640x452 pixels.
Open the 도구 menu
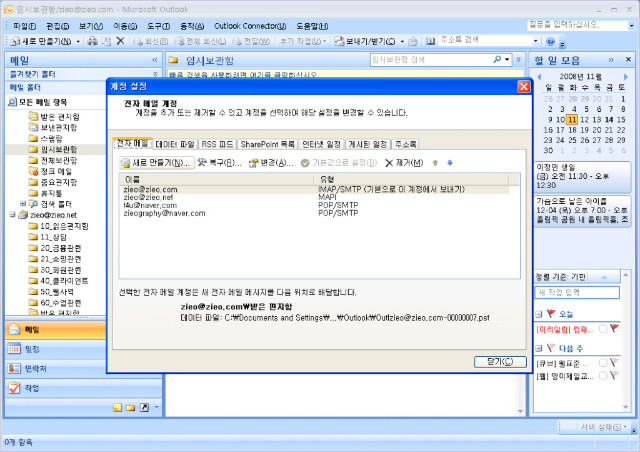pyautogui.click(x=158, y=26)
